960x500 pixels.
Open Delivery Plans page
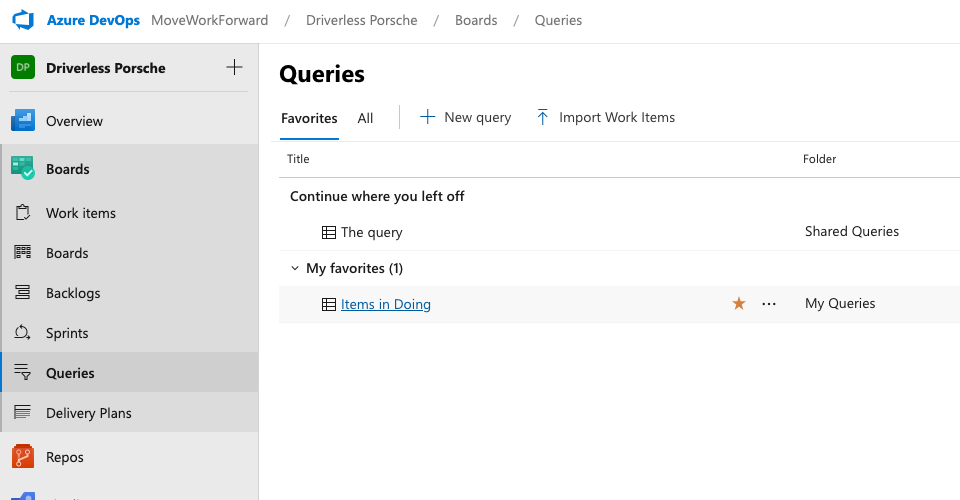coord(88,413)
